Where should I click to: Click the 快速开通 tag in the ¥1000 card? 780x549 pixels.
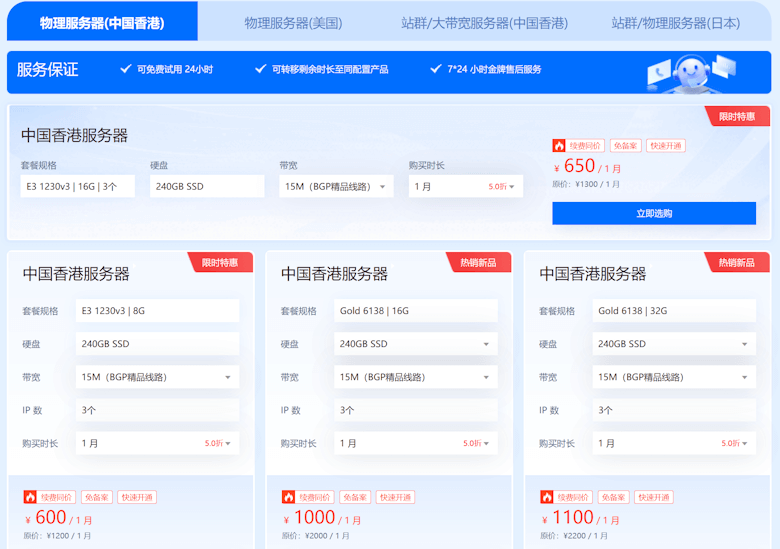point(394,497)
